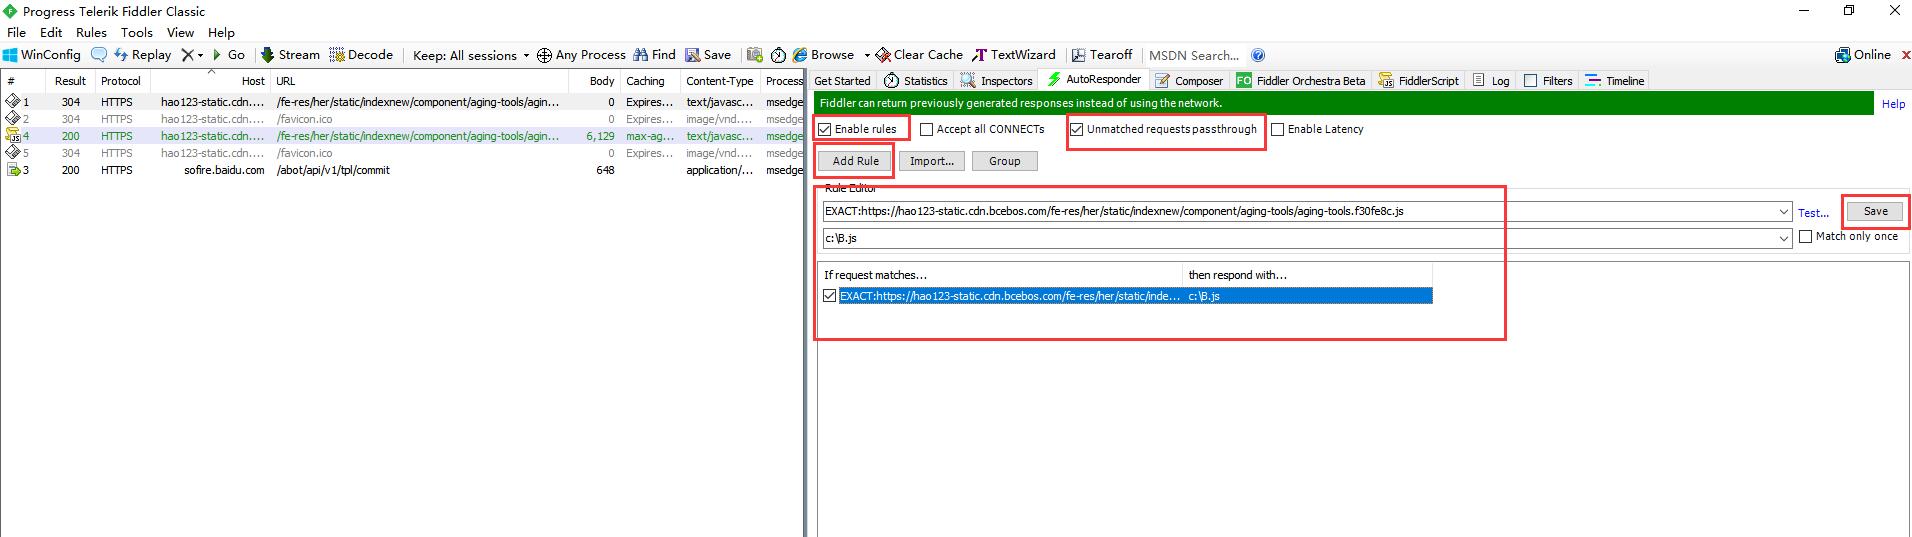Viewport: 1912px width, 537px height.
Task: Open the Remove sessions dropdown arrow
Action: [x=200, y=56]
